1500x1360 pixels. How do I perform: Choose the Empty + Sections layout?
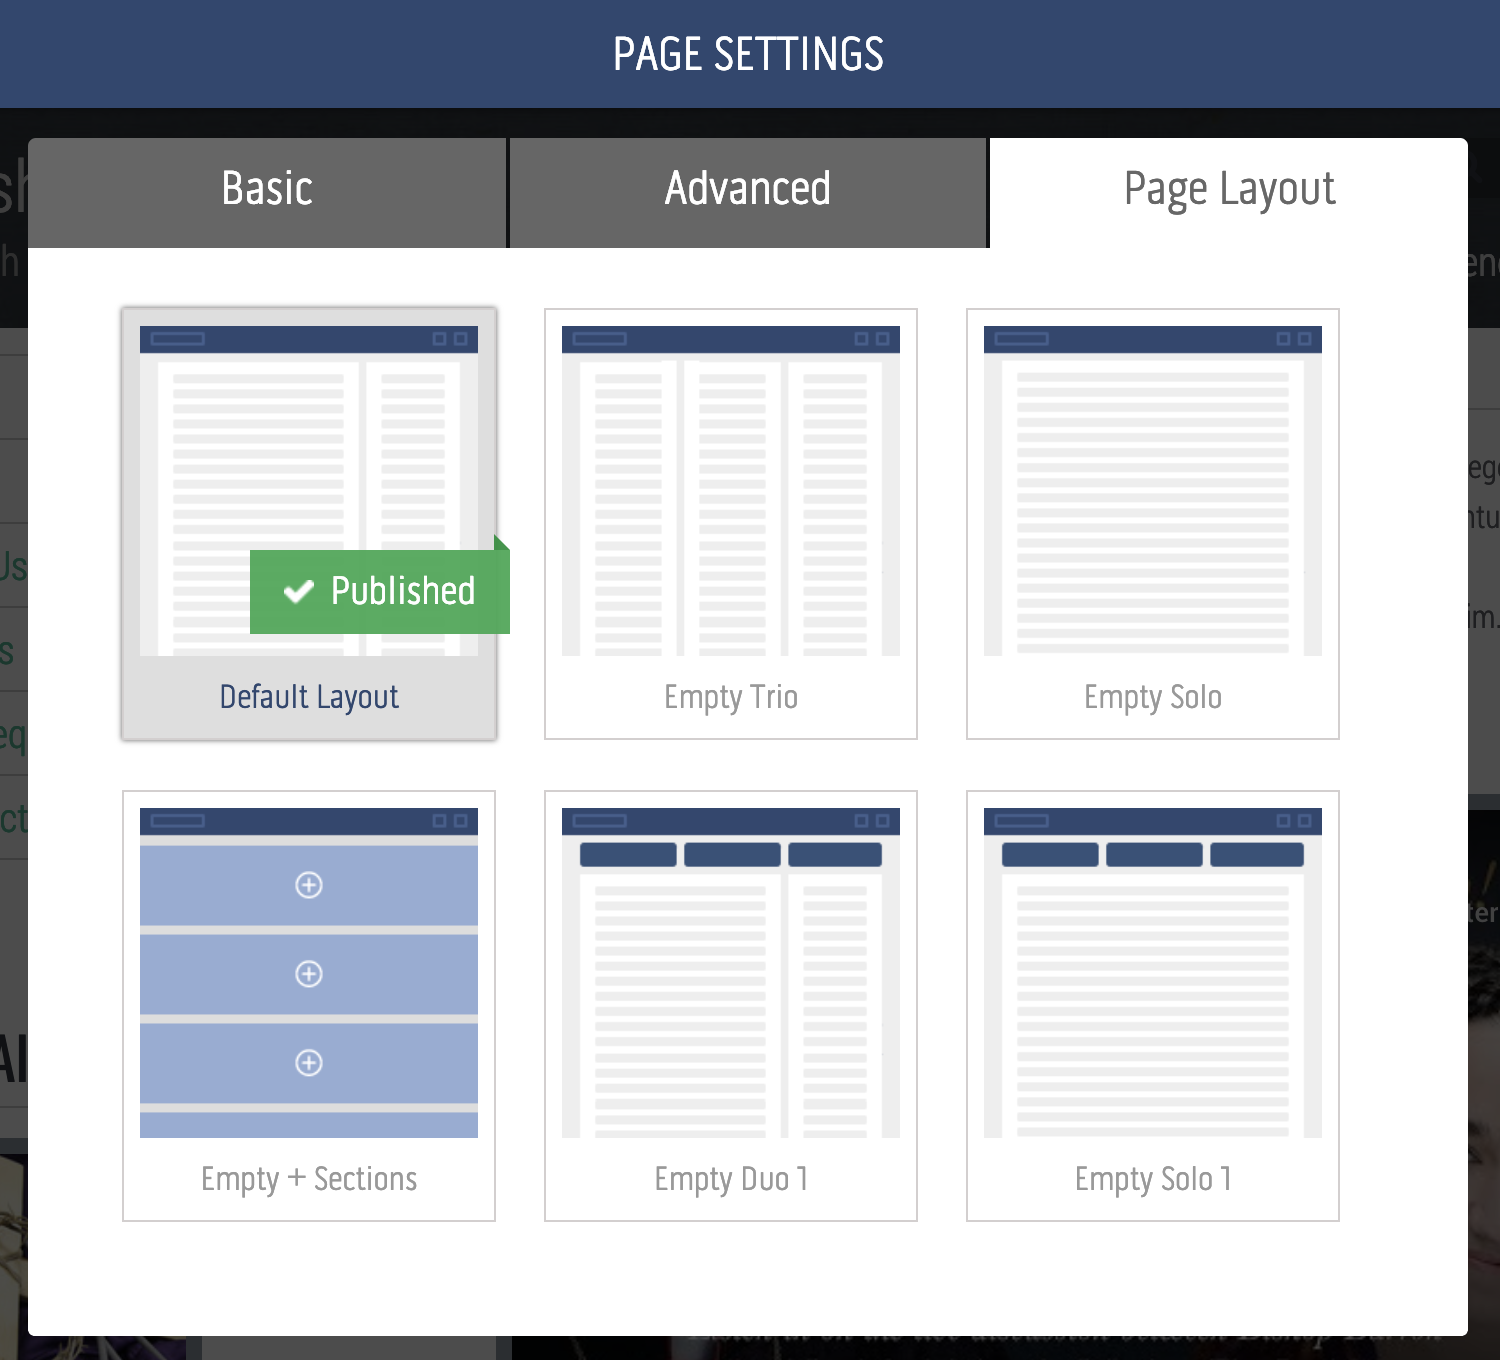click(309, 1006)
